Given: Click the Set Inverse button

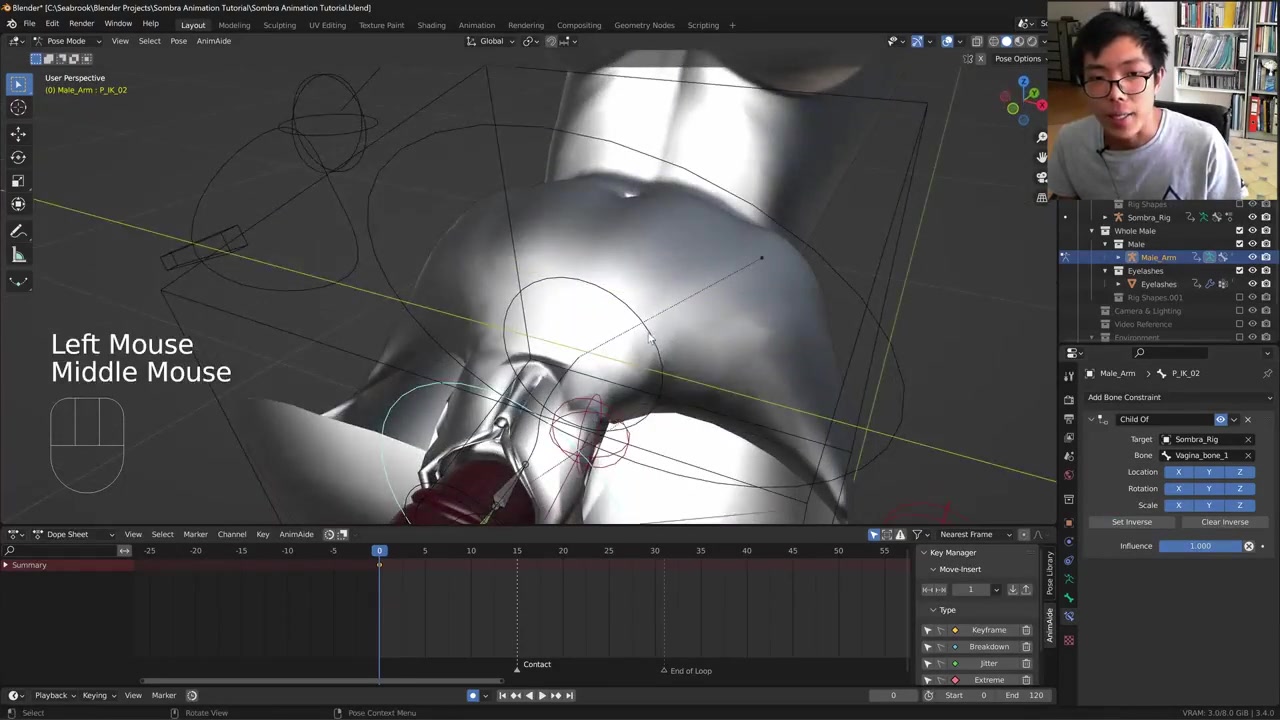Looking at the screenshot, I should (1131, 522).
